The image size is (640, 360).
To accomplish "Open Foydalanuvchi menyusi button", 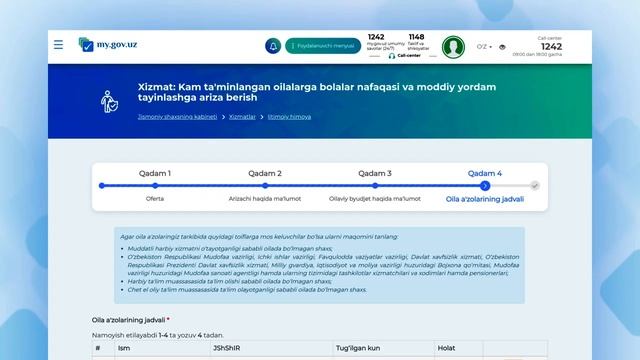I will [x=323, y=46].
